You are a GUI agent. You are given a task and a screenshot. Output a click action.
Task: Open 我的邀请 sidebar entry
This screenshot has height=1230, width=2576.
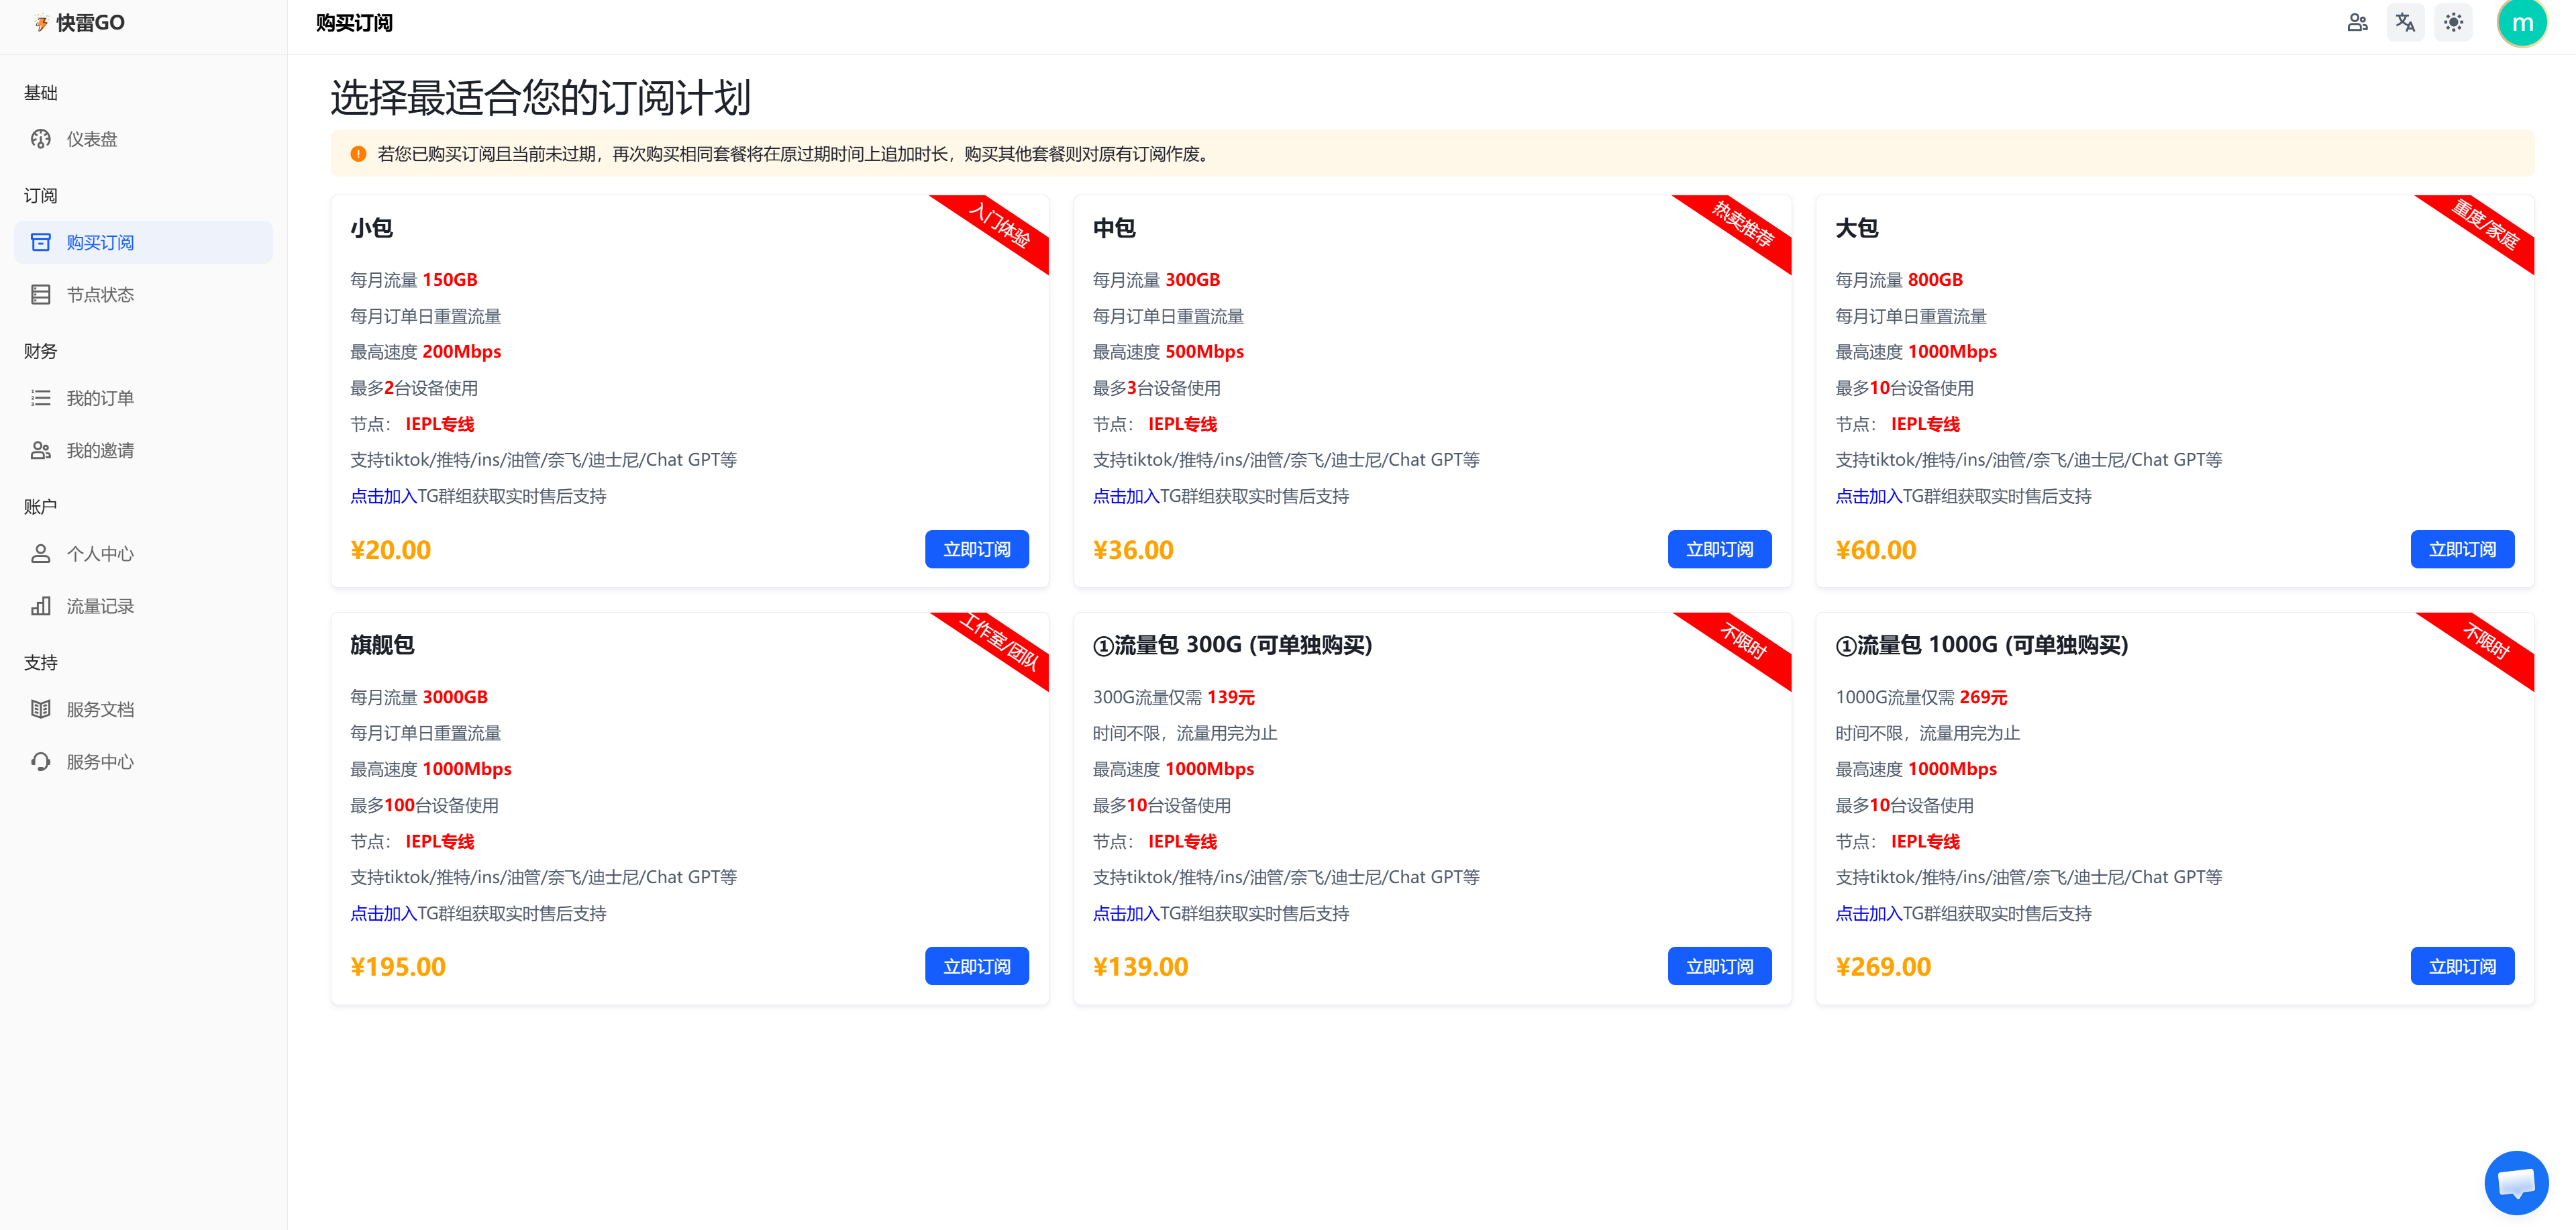click(x=143, y=451)
